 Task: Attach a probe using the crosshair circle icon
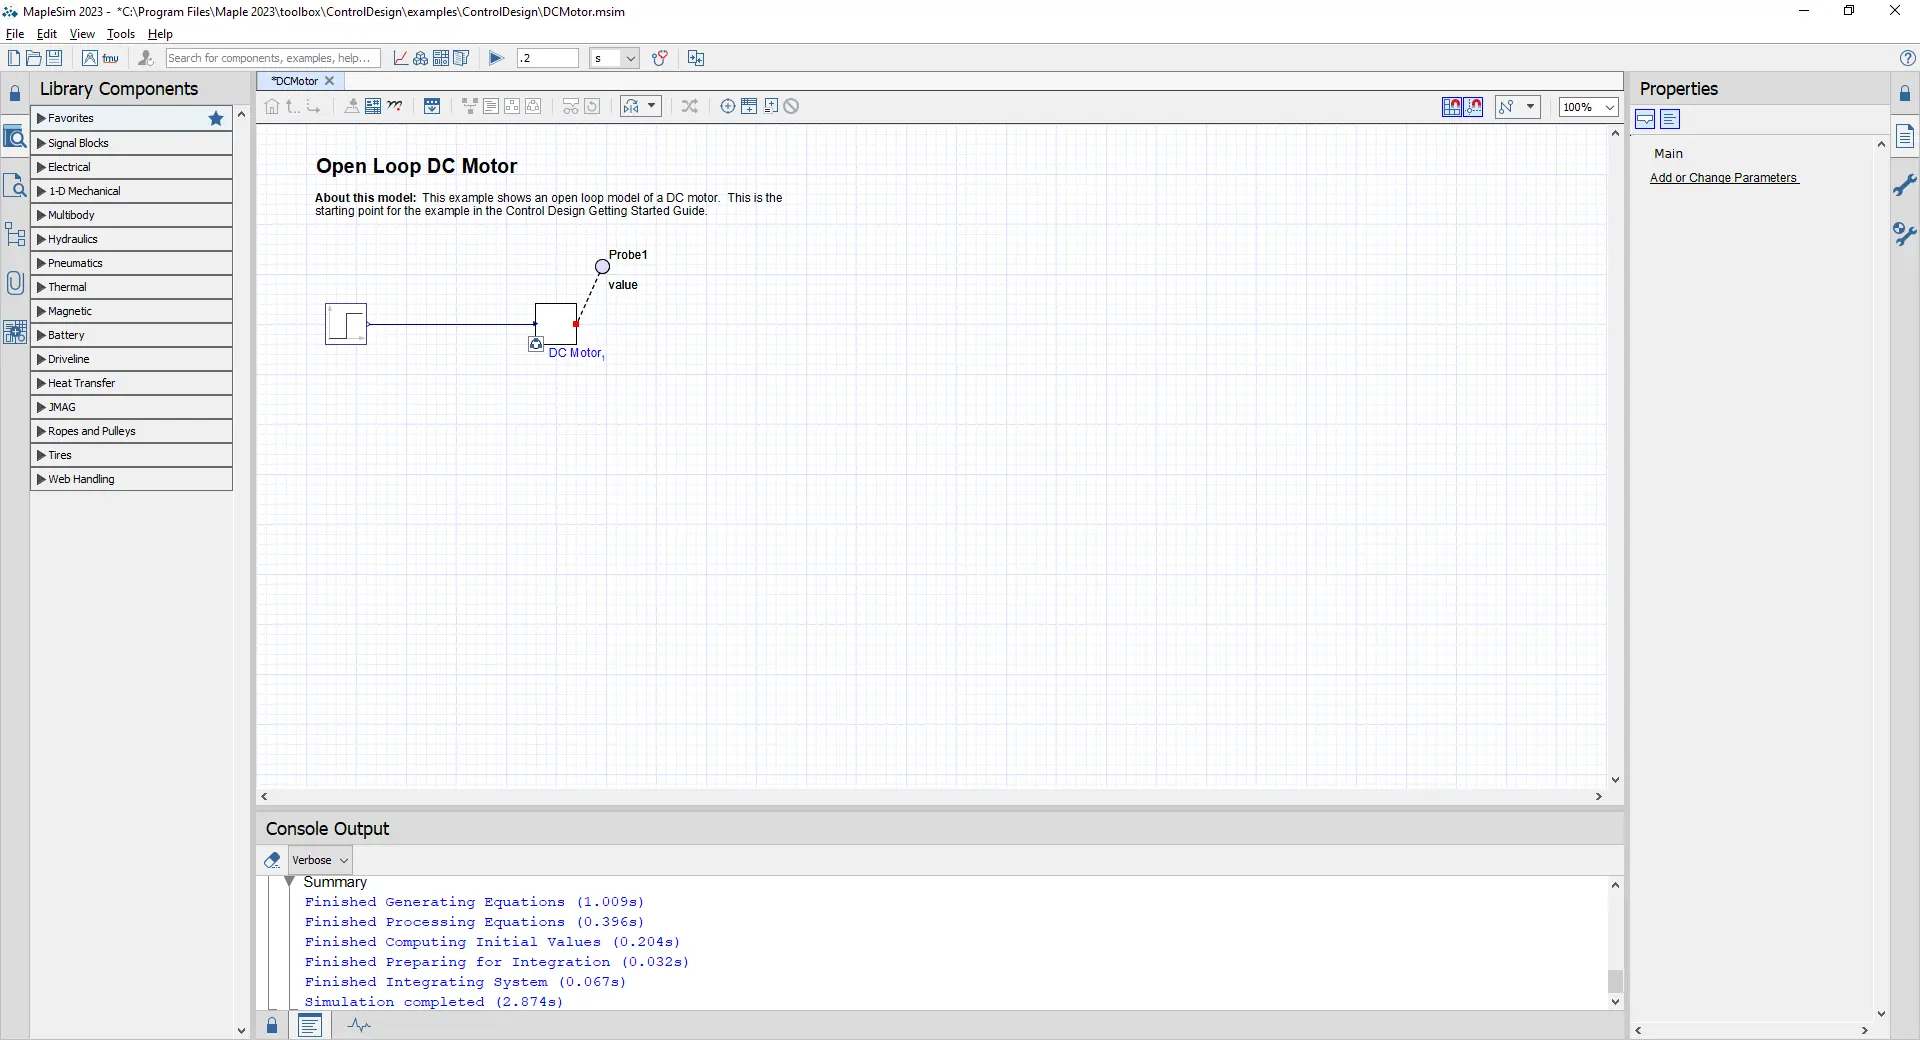728,106
